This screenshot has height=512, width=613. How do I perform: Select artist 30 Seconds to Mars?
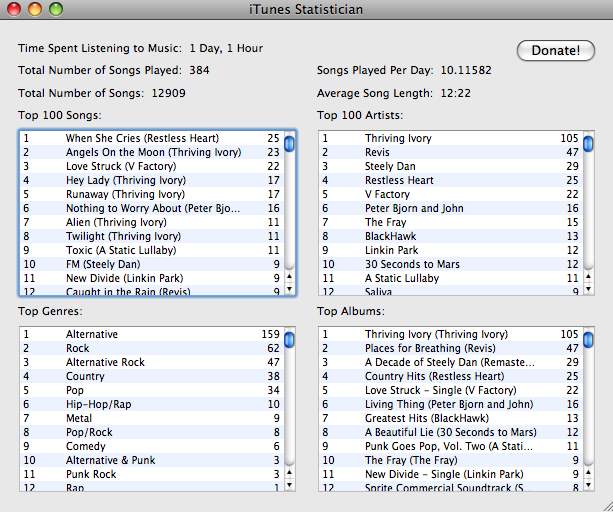point(451,264)
